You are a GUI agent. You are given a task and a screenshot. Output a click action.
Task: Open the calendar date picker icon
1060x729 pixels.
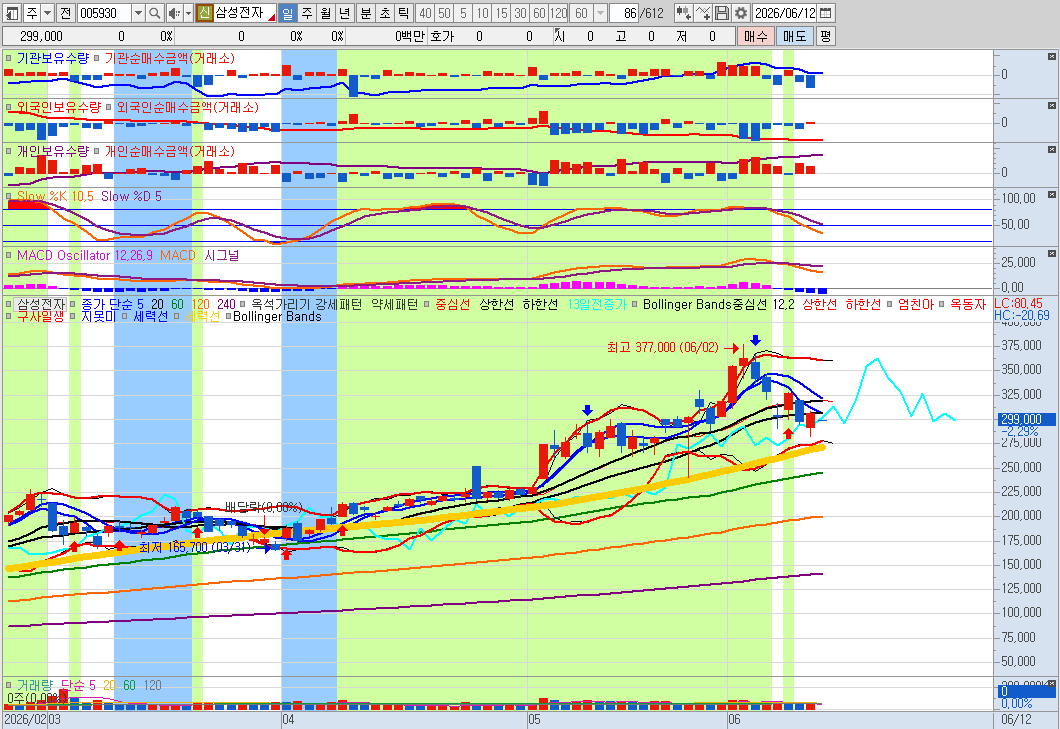coord(826,13)
